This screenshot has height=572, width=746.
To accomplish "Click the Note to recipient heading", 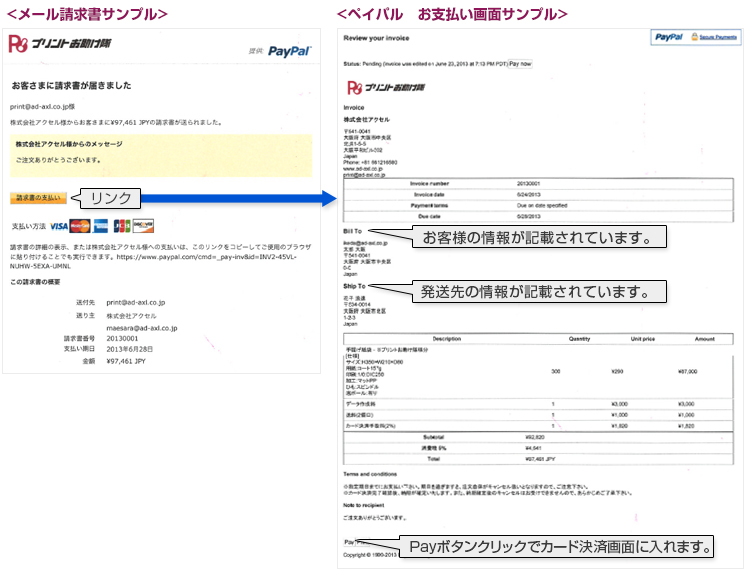I will pyautogui.click(x=363, y=505).
